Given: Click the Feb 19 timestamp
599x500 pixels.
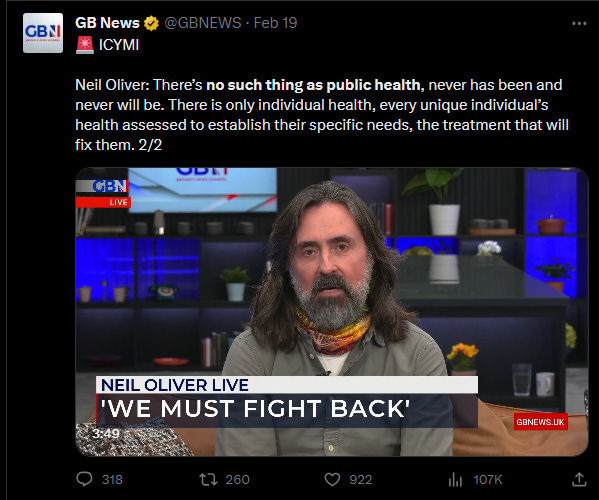Looking at the screenshot, I should click(x=275, y=23).
